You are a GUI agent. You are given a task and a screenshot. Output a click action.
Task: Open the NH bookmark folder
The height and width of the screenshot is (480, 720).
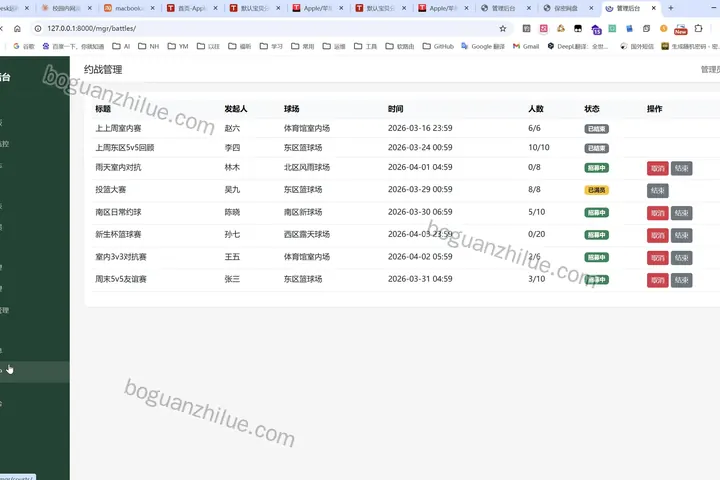148,46
